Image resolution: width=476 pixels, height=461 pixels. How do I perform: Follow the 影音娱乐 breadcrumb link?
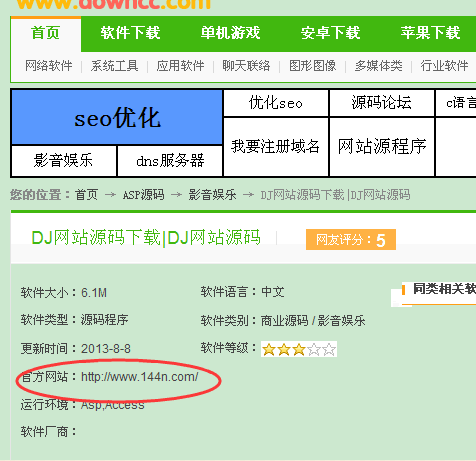(x=212, y=195)
